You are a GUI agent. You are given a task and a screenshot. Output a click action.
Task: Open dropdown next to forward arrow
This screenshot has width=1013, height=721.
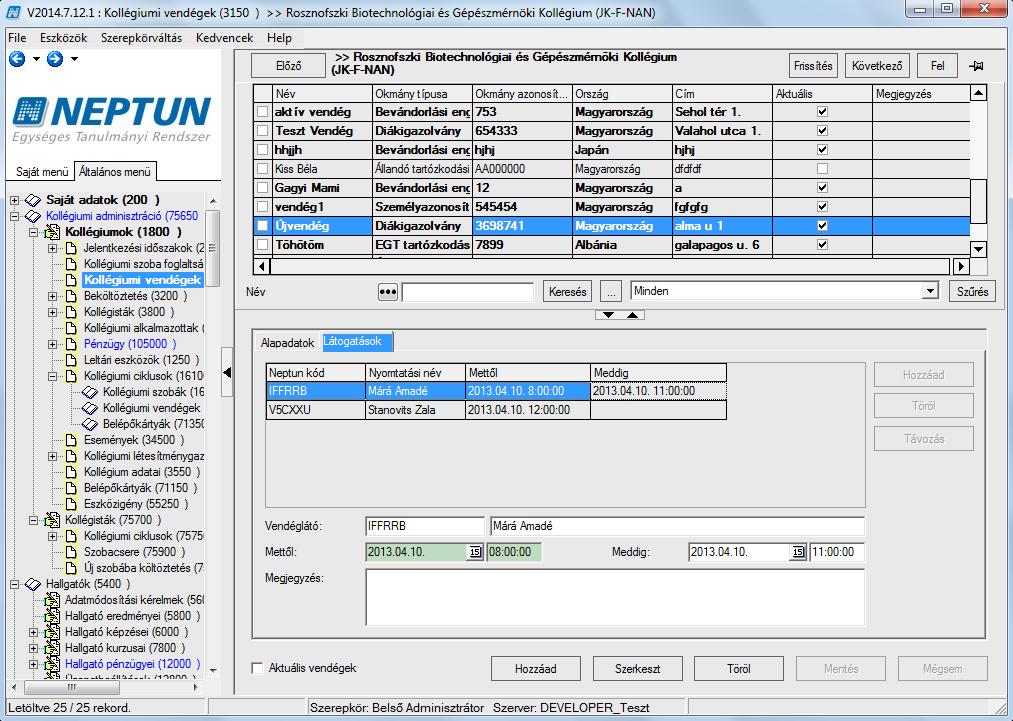[74, 59]
